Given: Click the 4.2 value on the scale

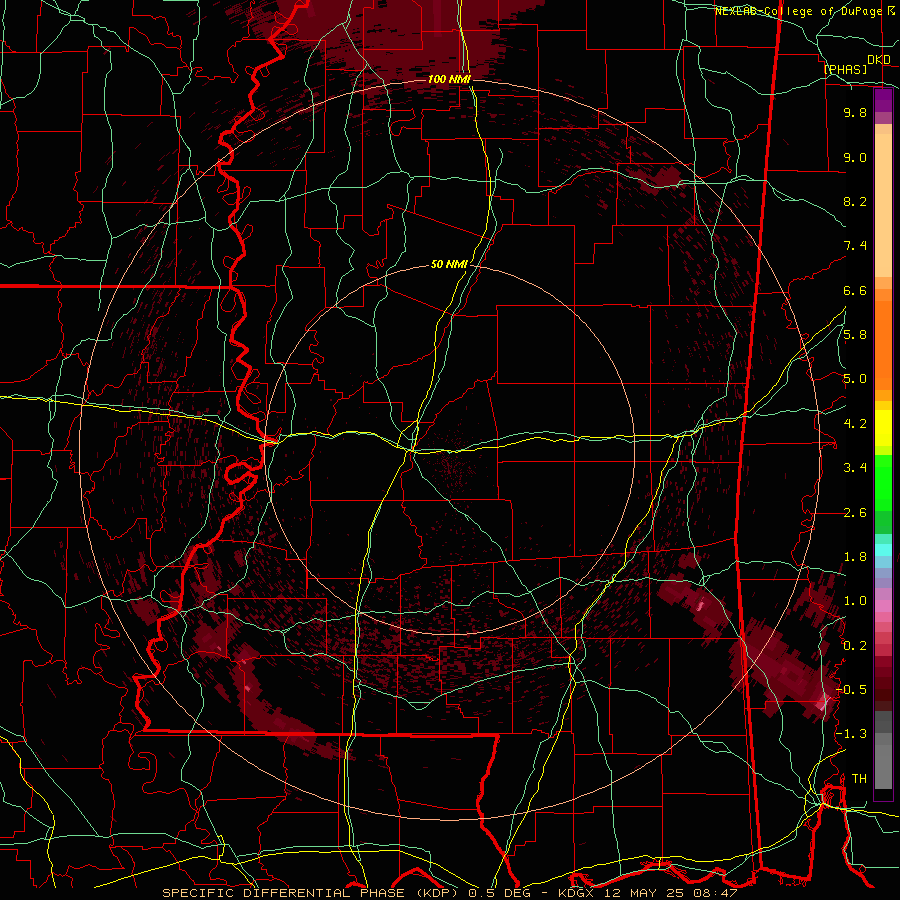Looking at the screenshot, I should (x=855, y=424).
